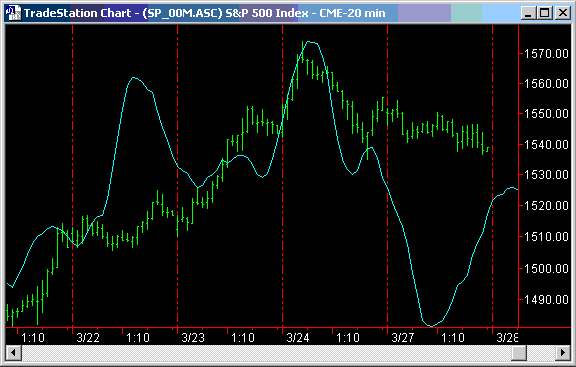This screenshot has width=576, height=367.
Task: Click the horizontal scrollbar right arrow
Action: [562, 353]
